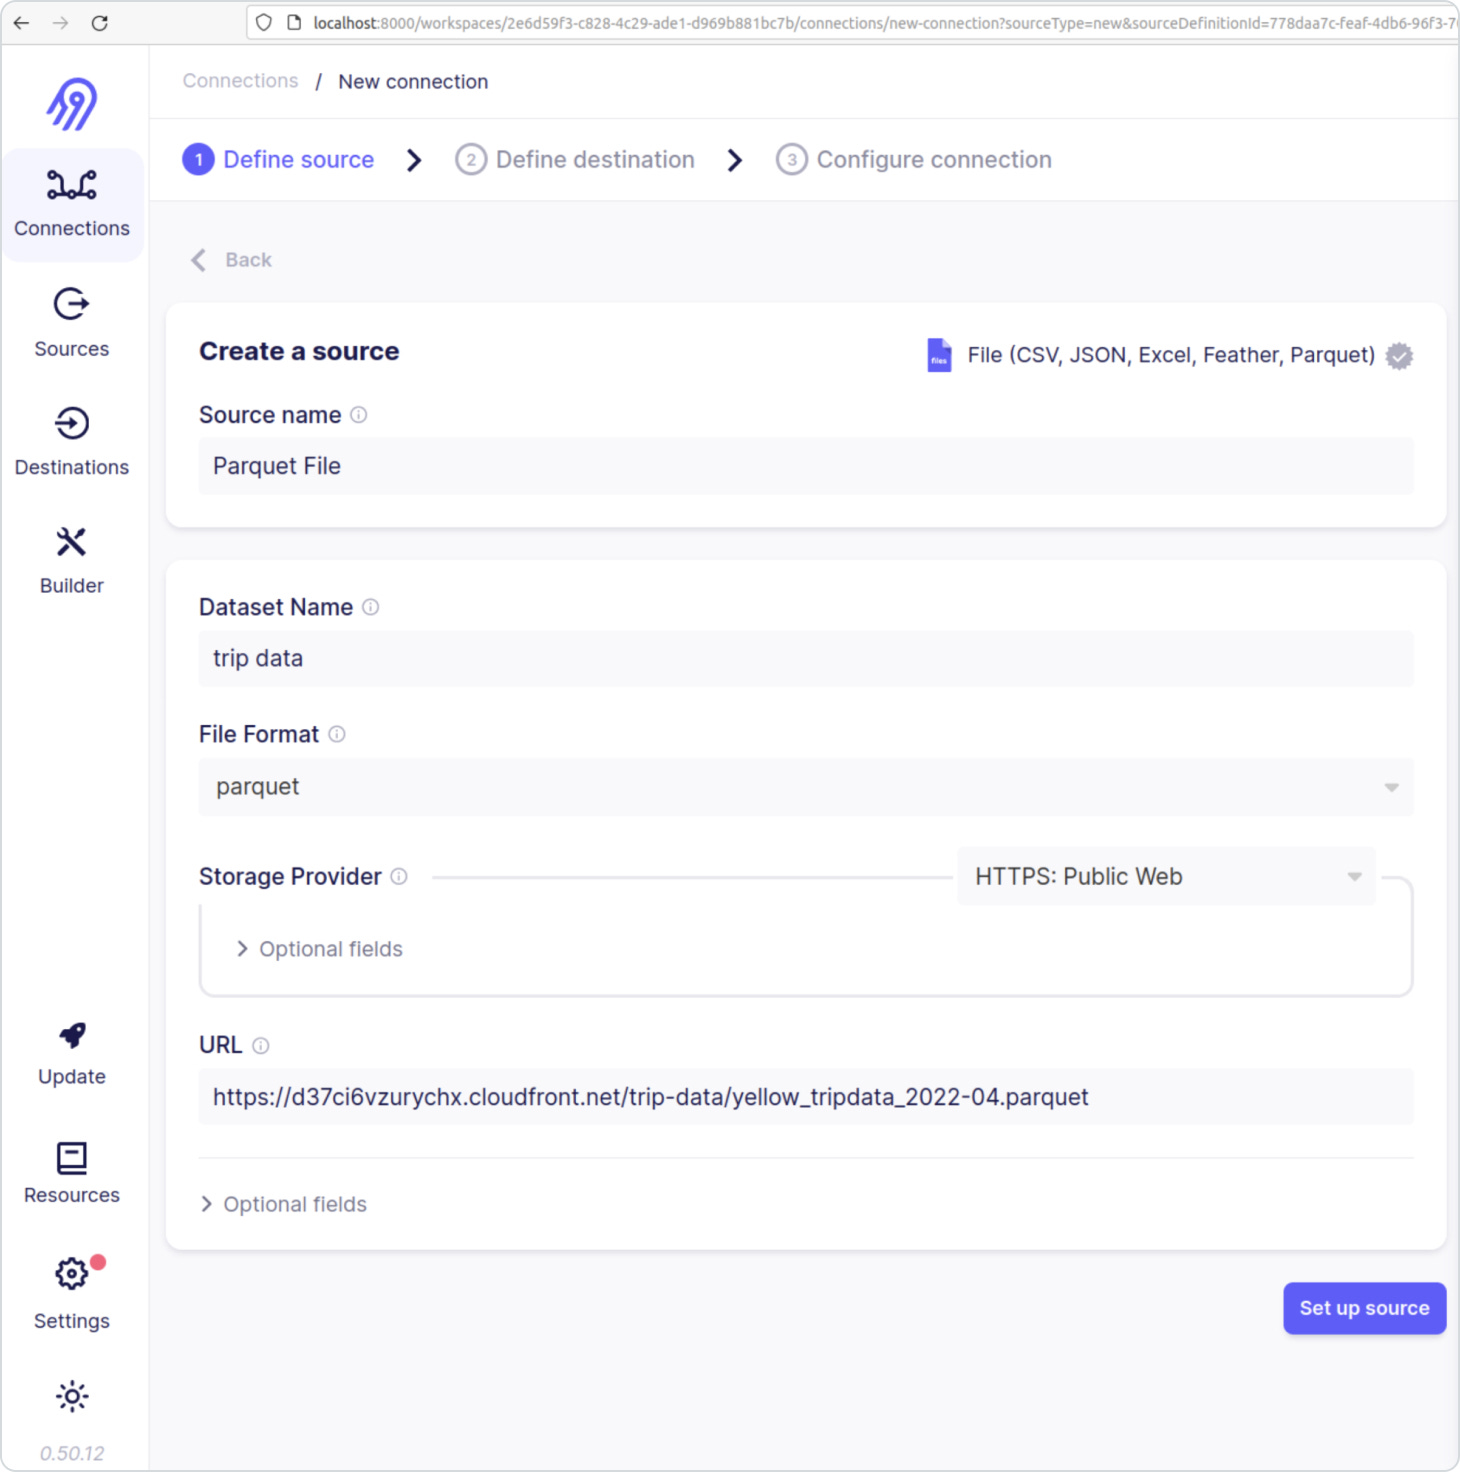Open Settings gear in sidebar
The width and height of the screenshot is (1460, 1472).
coord(71,1274)
